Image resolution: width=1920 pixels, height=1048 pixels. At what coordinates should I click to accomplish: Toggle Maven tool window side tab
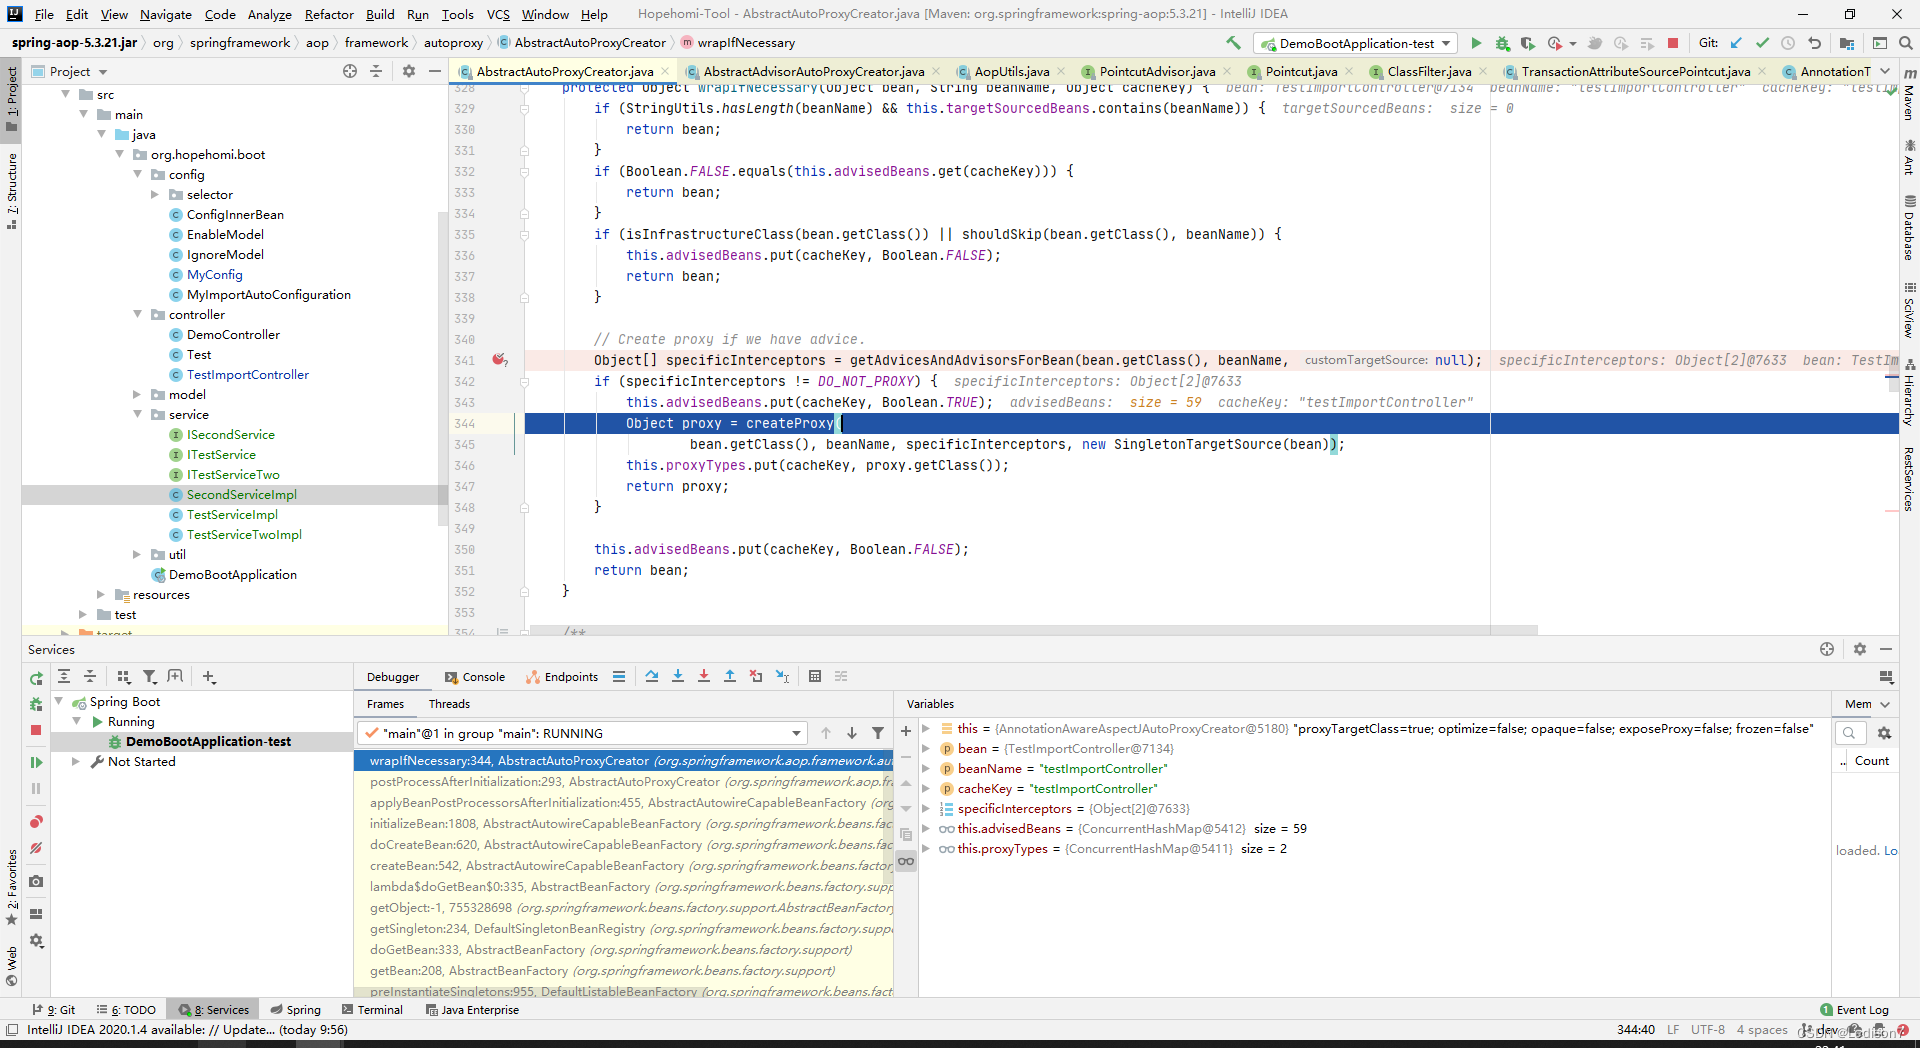(1909, 96)
